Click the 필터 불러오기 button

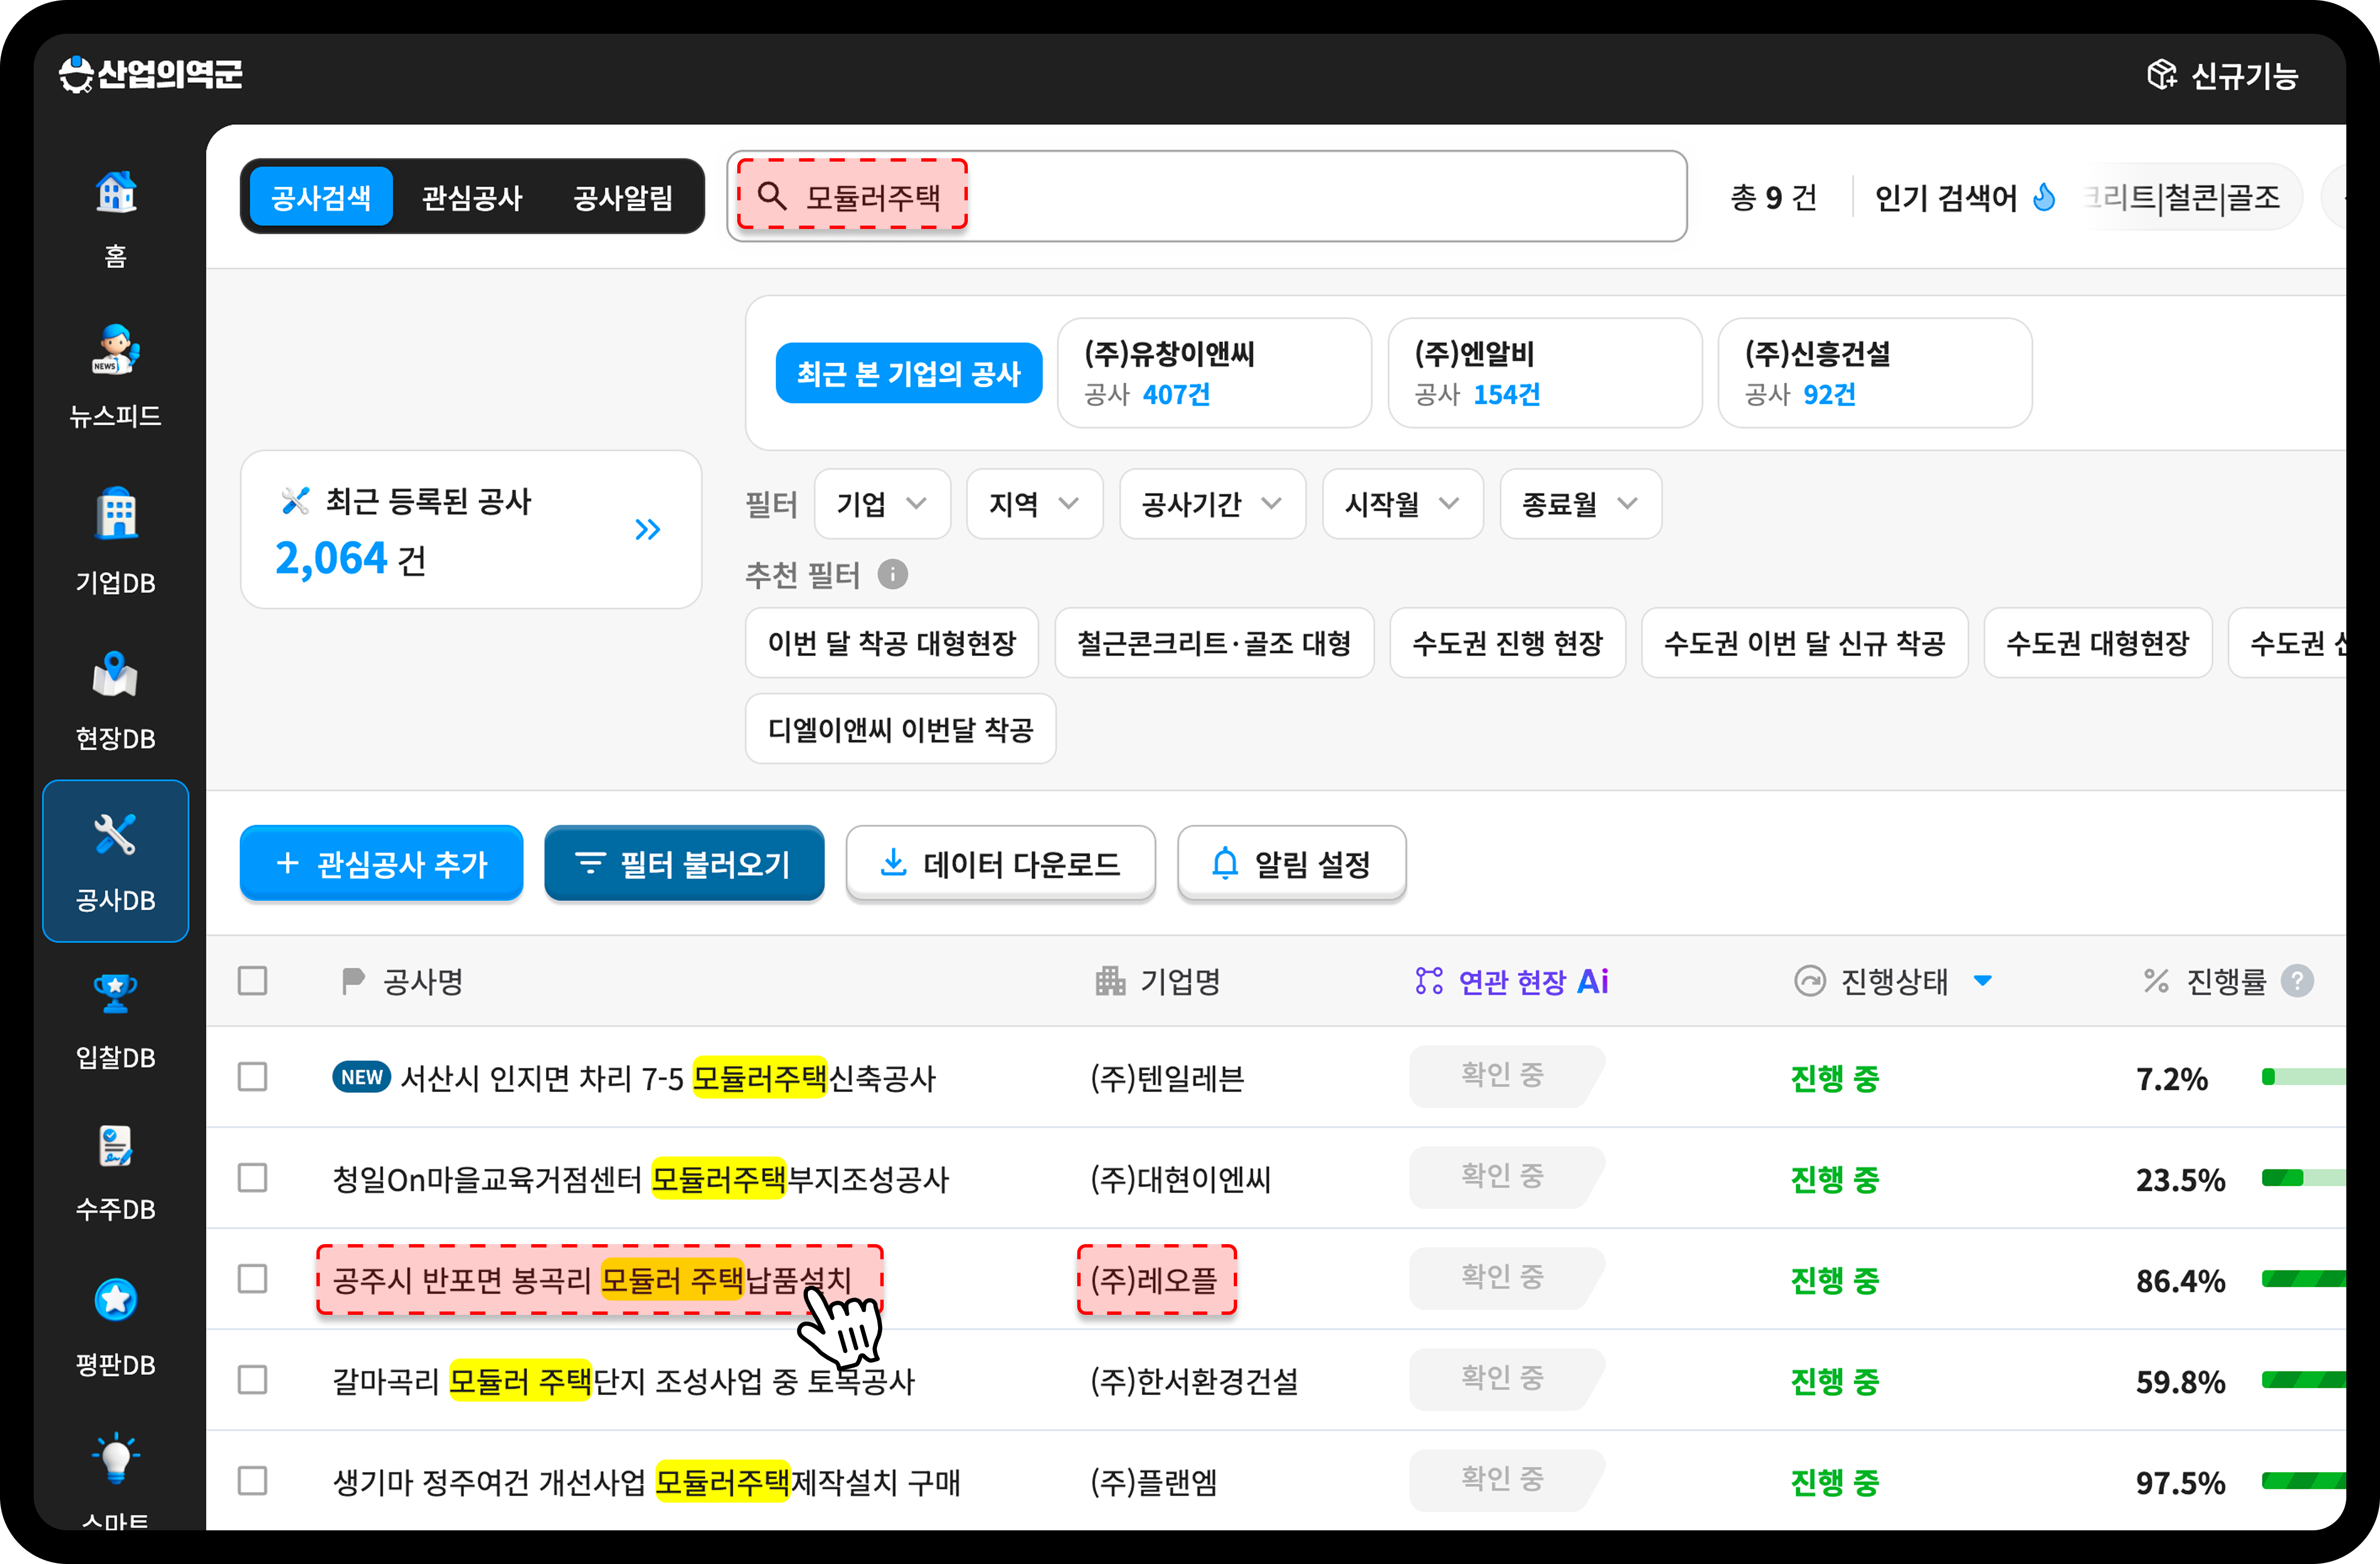pos(684,863)
